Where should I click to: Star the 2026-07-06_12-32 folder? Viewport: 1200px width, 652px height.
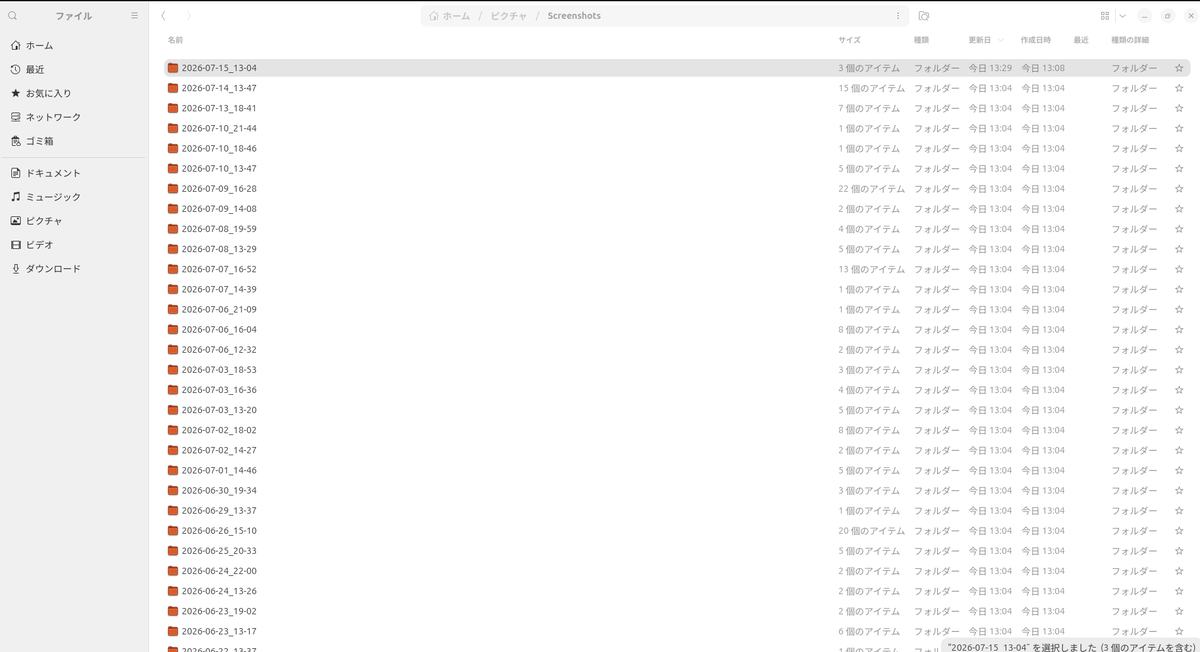pos(1179,350)
